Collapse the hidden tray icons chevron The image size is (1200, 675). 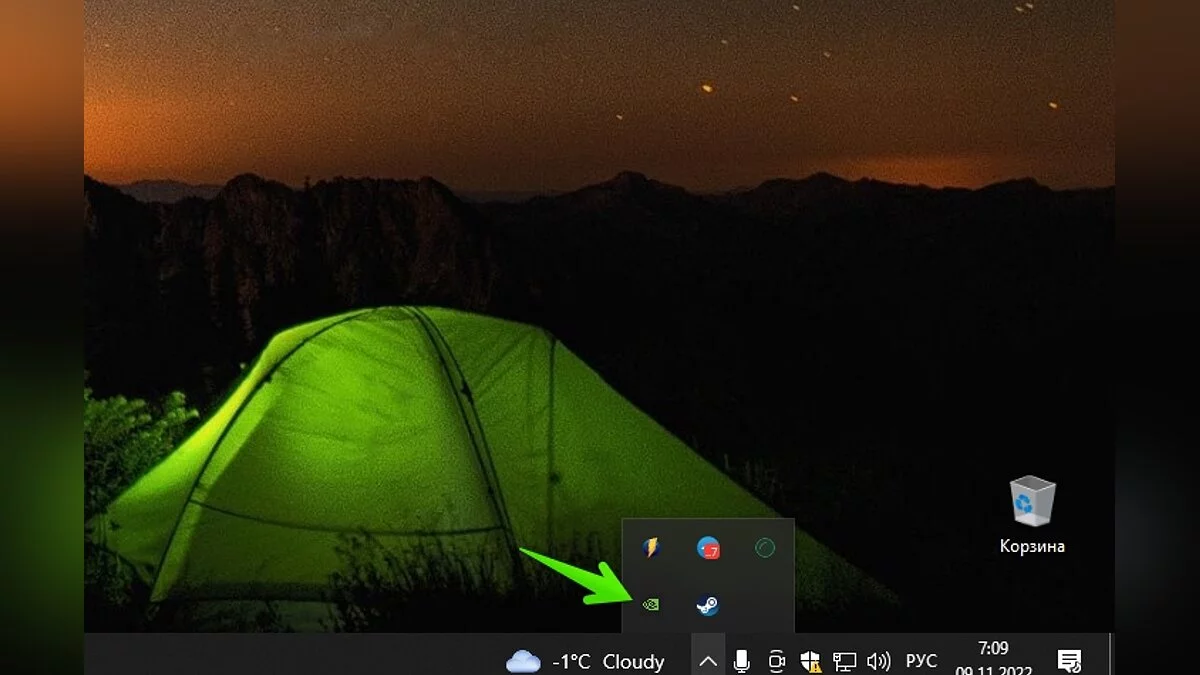coord(707,661)
